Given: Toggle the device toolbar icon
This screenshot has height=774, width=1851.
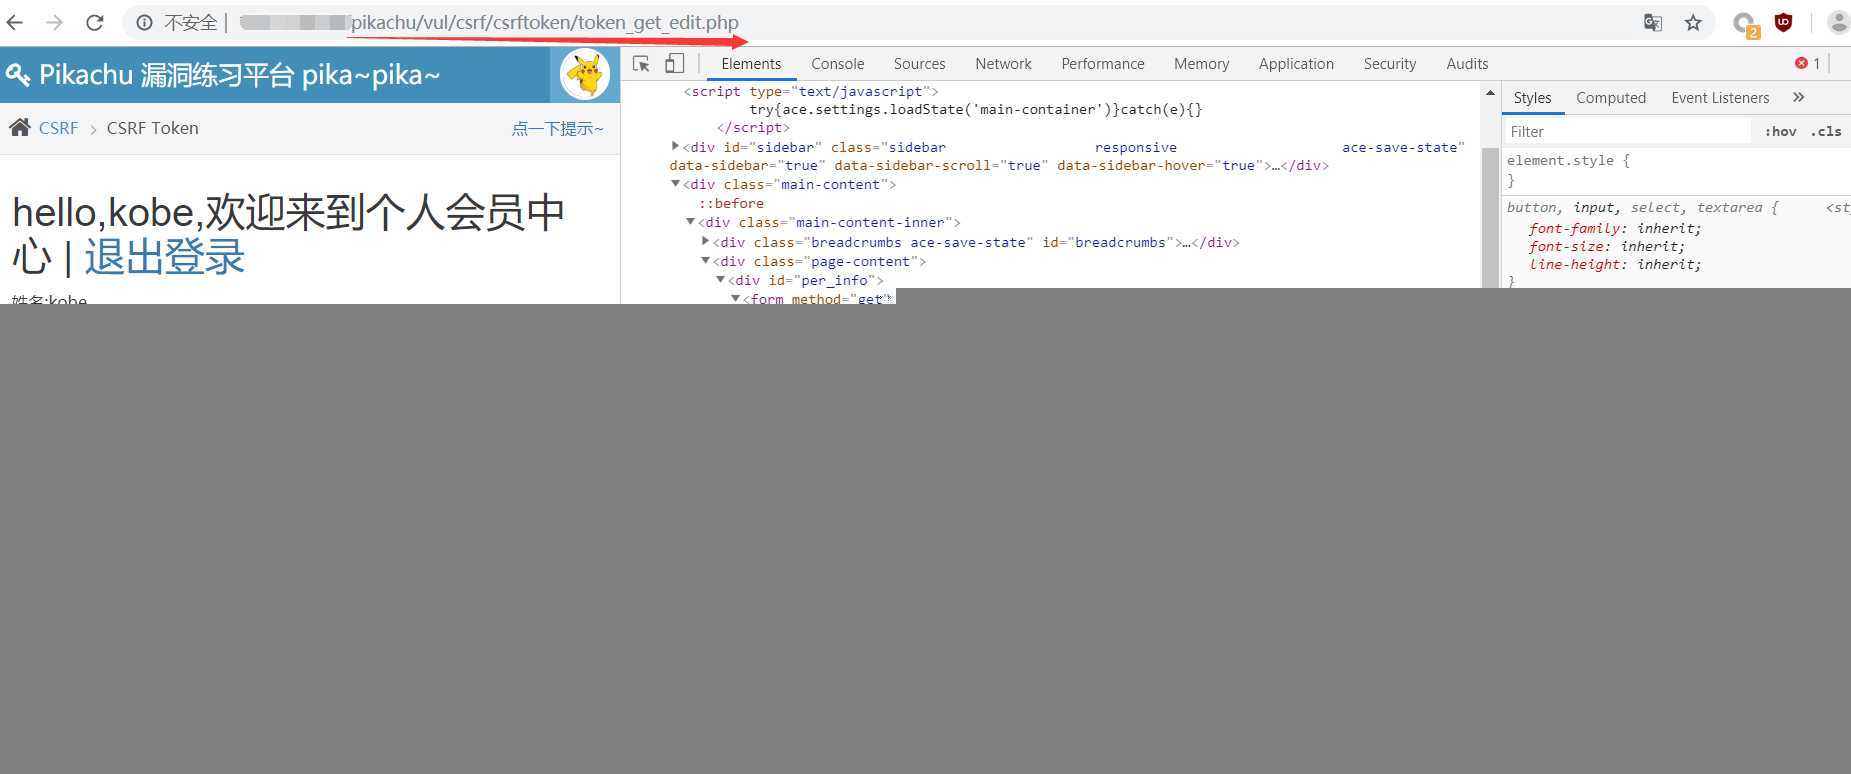Looking at the screenshot, I should tap(675, 63).
